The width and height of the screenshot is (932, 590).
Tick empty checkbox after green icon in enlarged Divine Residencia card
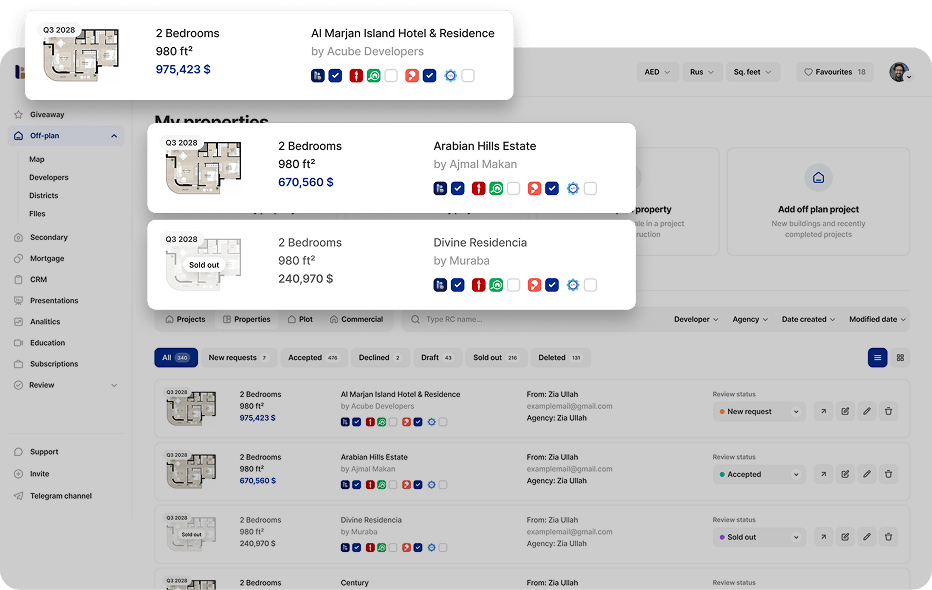(x=514, y=285)
